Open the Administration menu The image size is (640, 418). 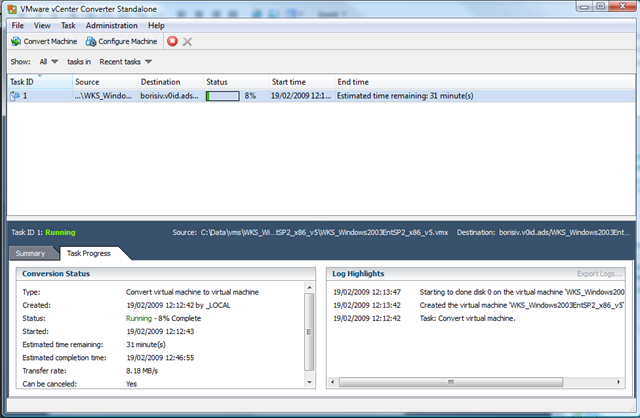point(111,24)
